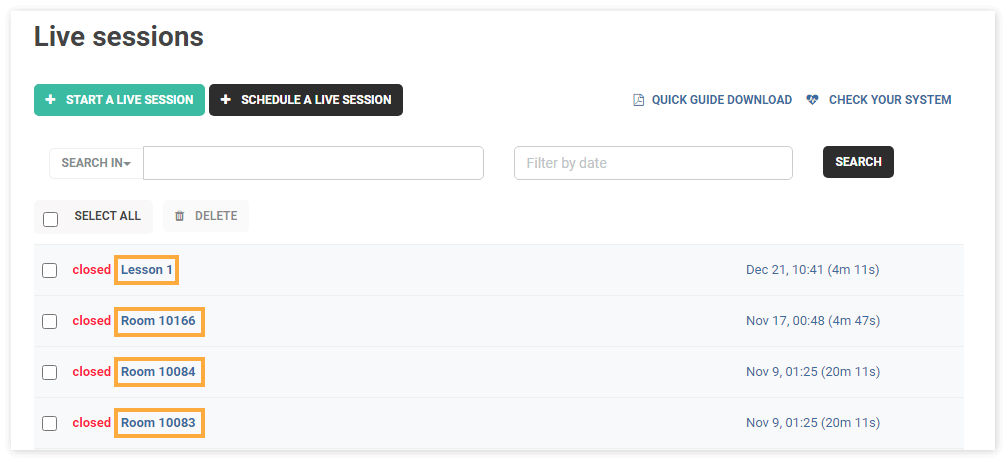The height and width of the screenshot is (463, 1008).
Task: Click the PDF icon beside Quick Guide Download
Action: (638, 100)
